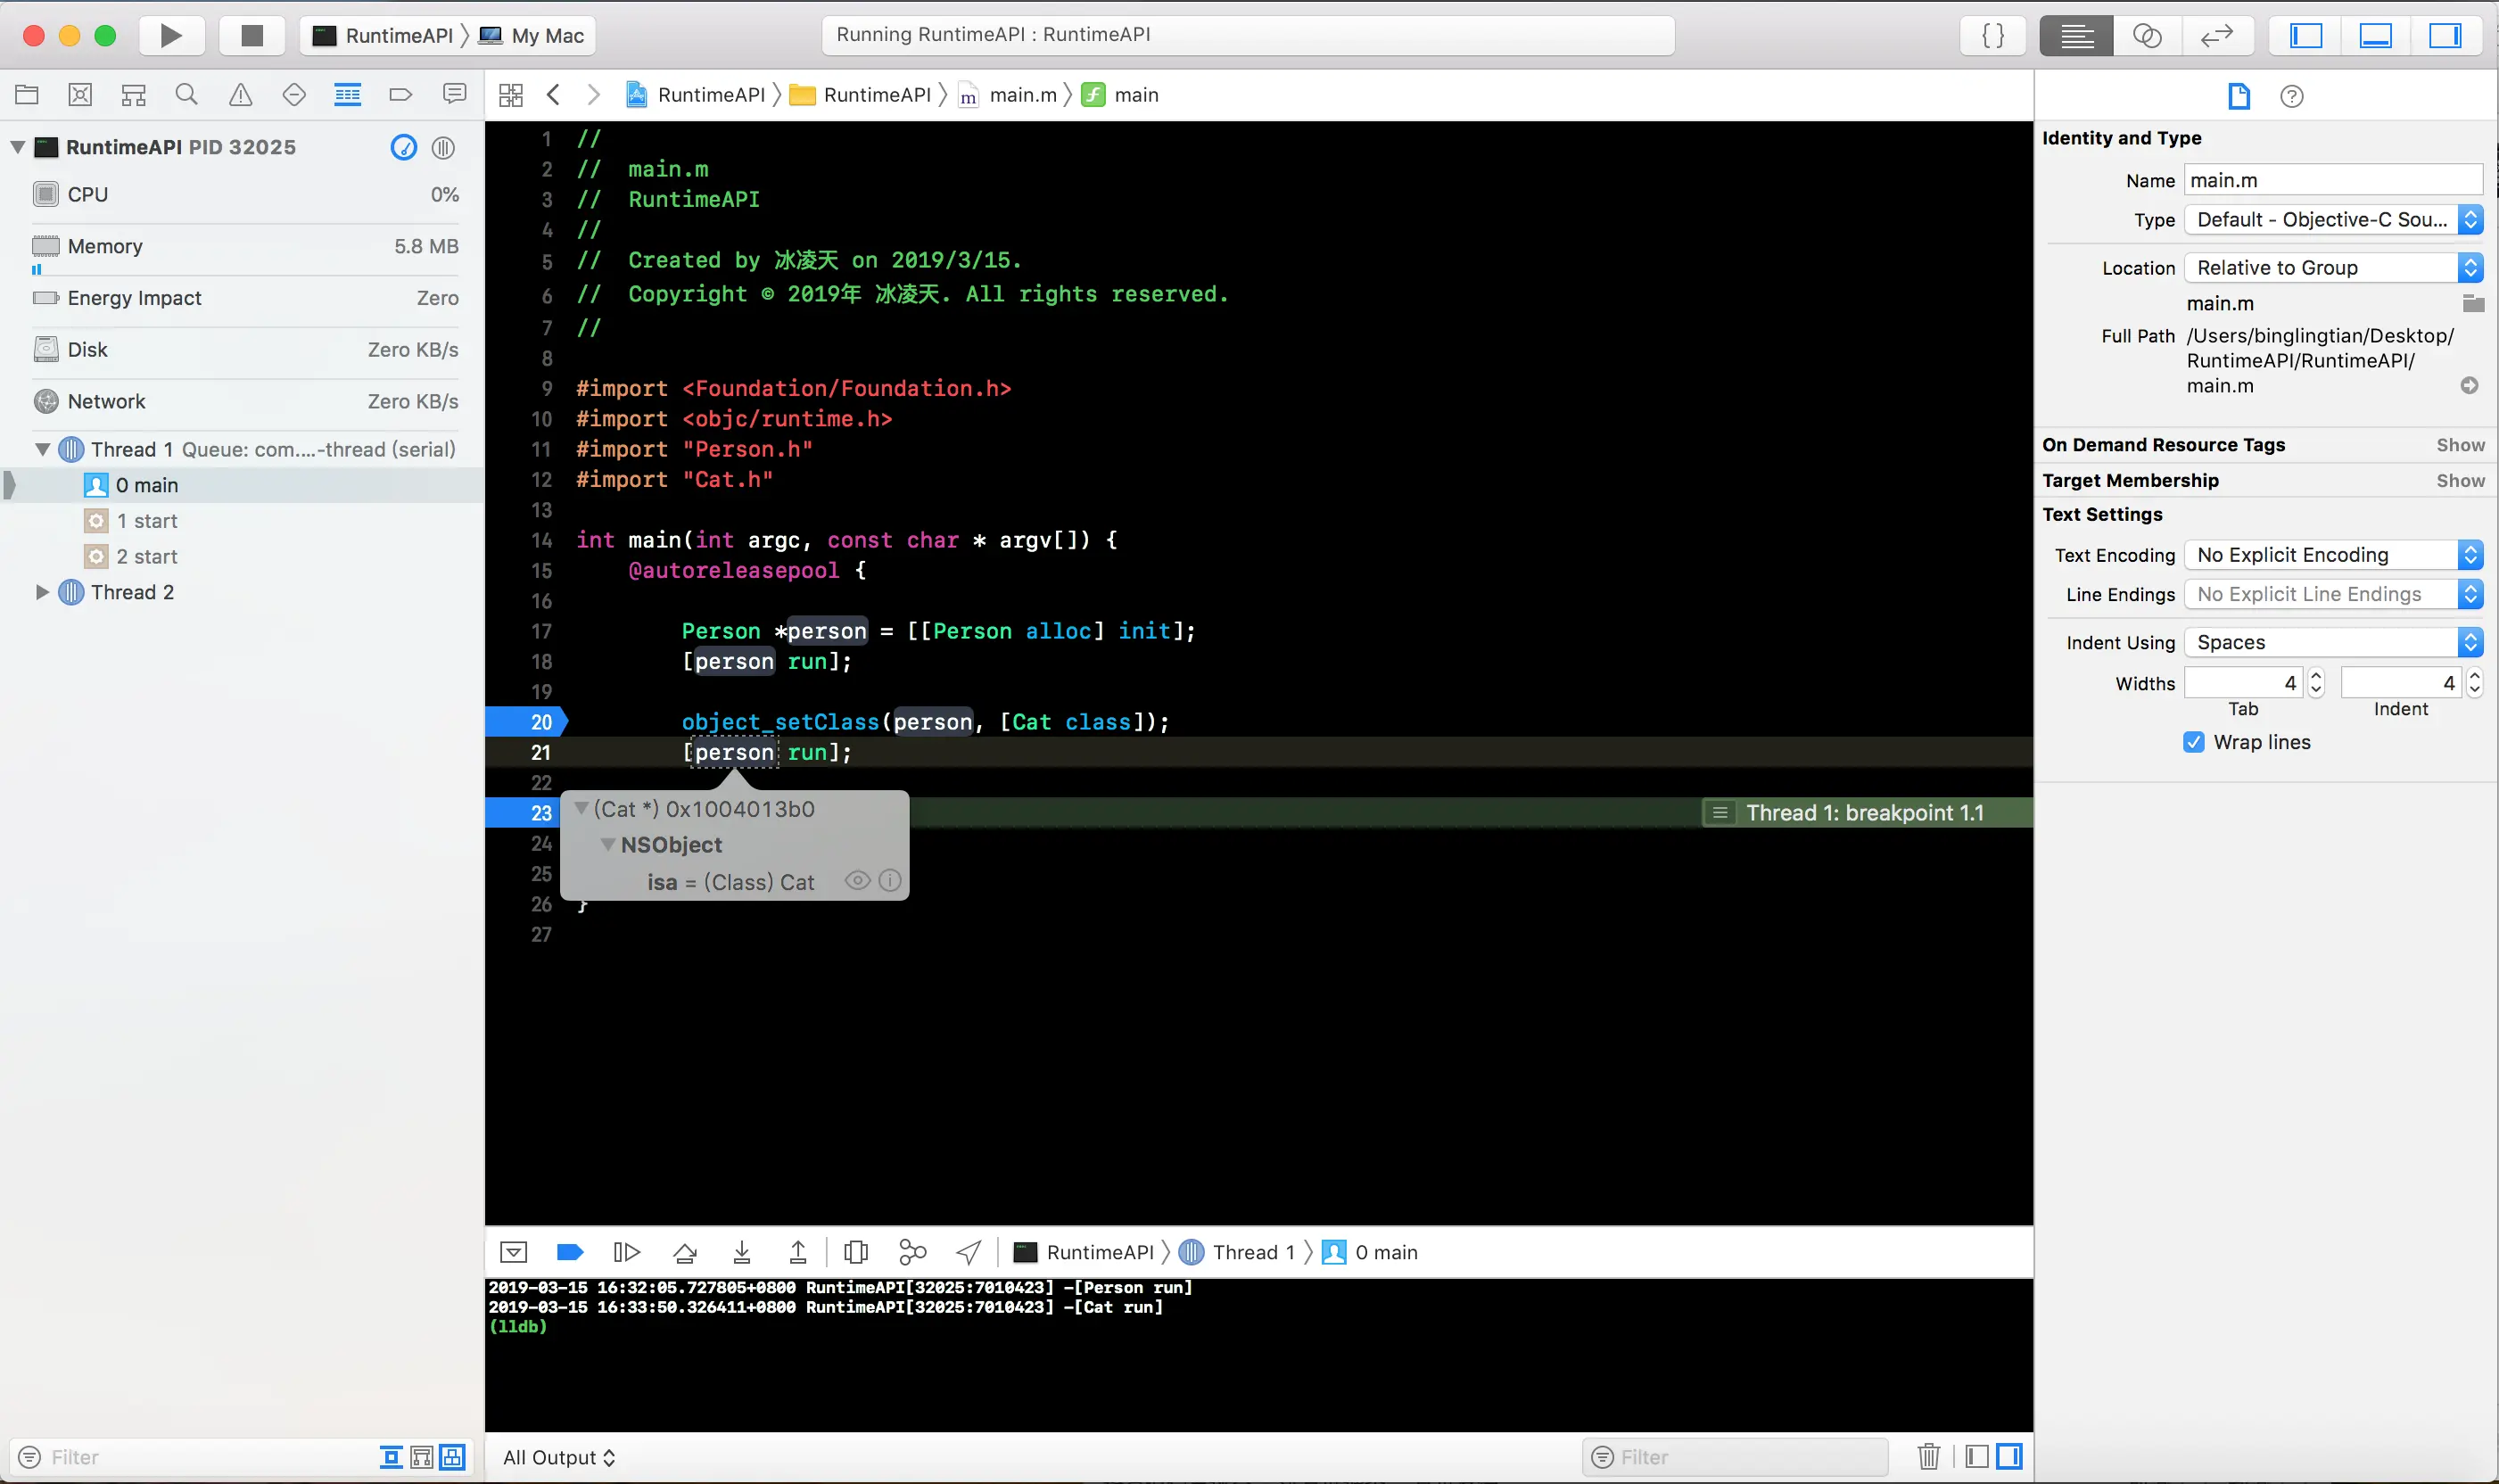The height and width of the screenshot is (1484, 2499).
Task: Collapse the Thread 1 disclosure triangle
Action: click(43, 449)
